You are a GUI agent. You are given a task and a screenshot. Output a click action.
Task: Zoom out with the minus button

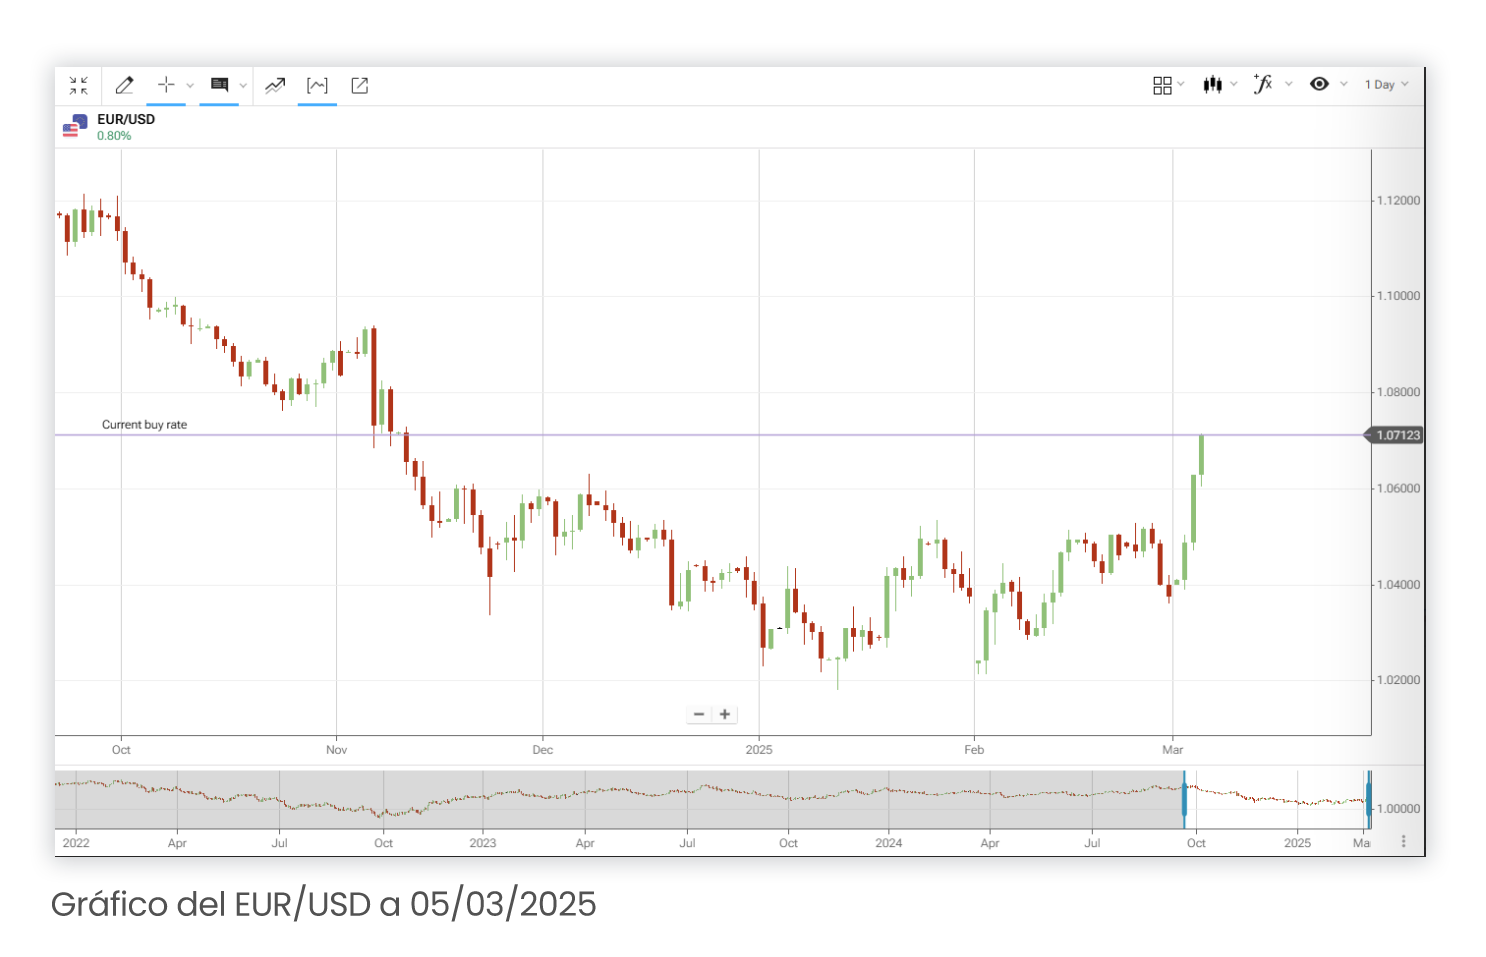tap(699, 714)
